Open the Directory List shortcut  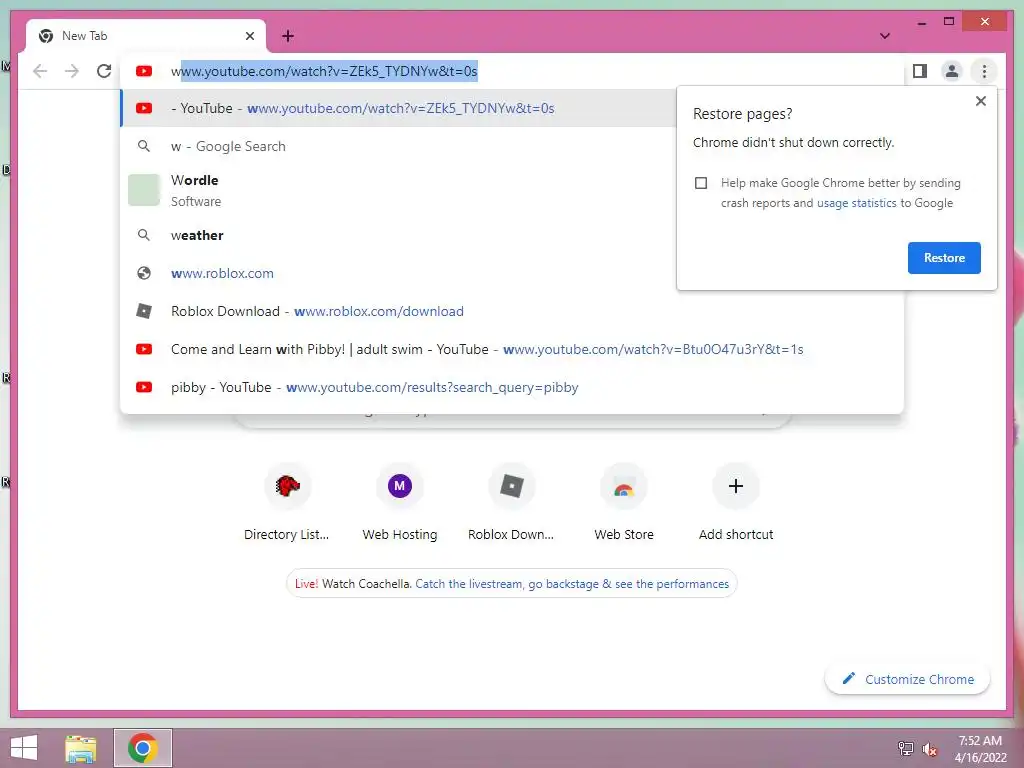pyautogui.click(x=287, y=503)
